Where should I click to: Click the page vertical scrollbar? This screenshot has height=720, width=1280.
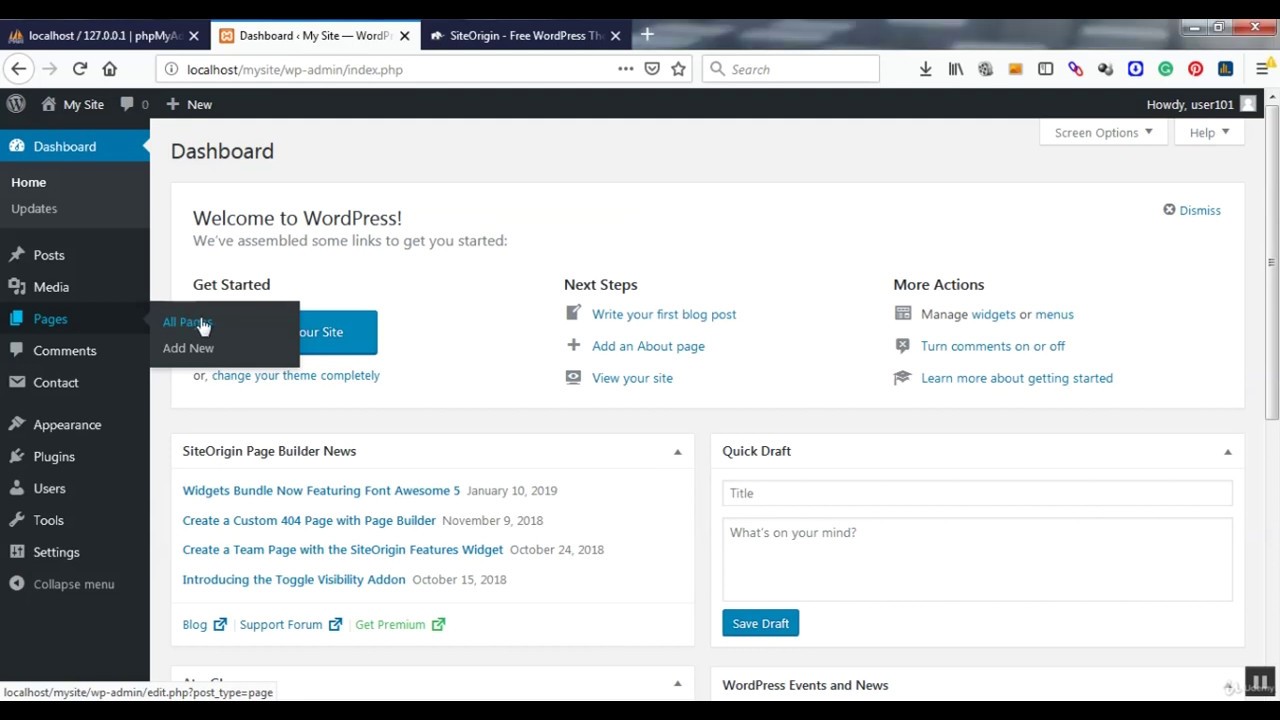[1272, 260]
